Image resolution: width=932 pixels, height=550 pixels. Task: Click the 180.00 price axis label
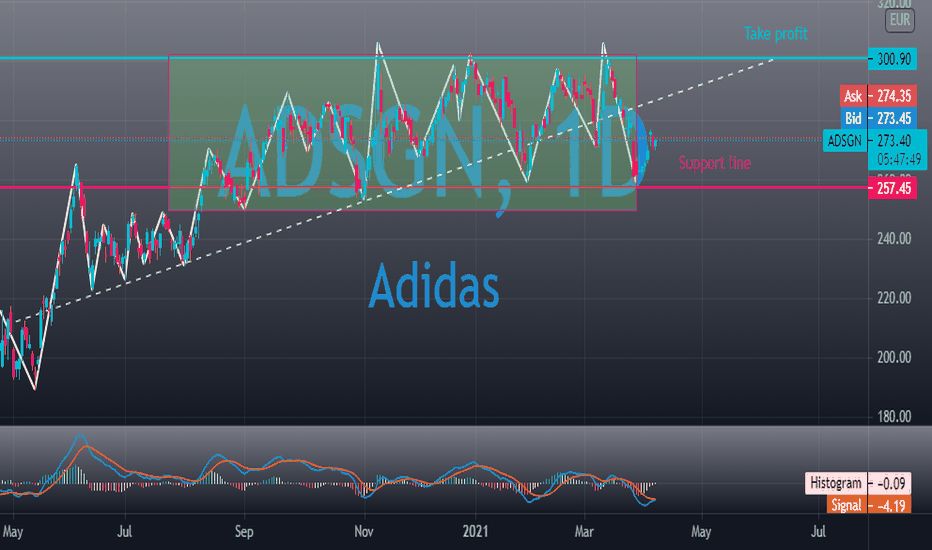point(894,417)
